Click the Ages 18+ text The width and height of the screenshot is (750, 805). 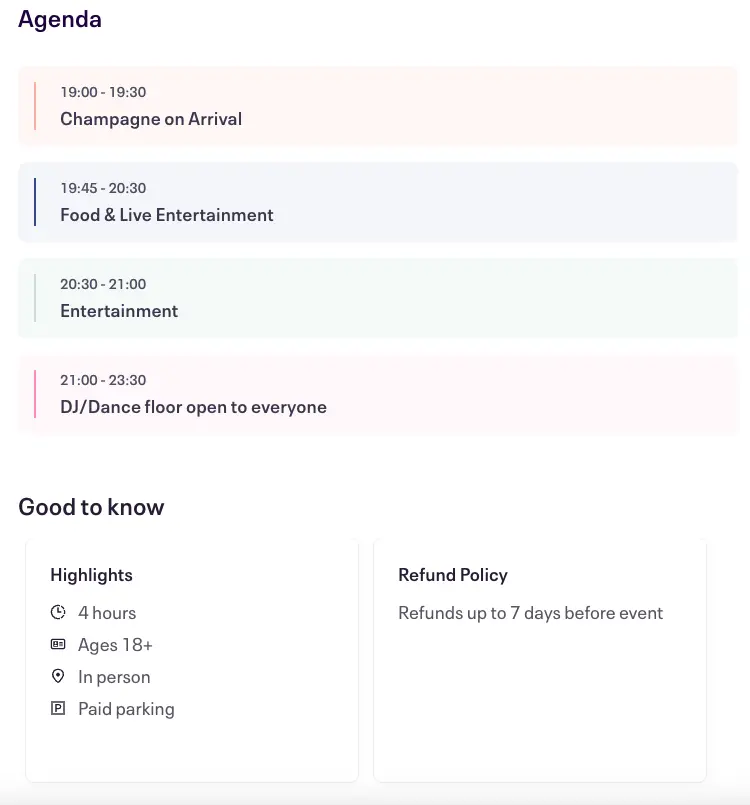click(115, 645)
